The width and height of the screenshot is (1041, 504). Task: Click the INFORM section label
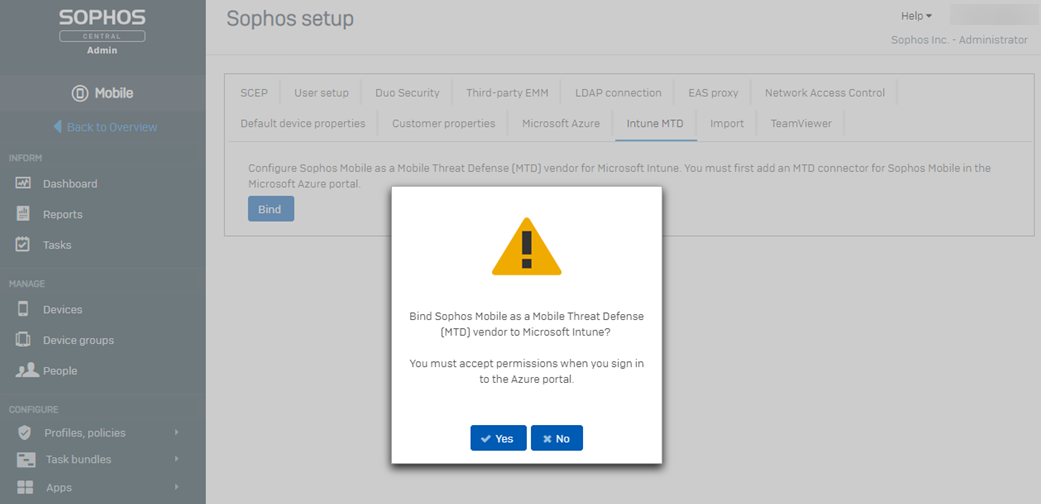[25, 158]
